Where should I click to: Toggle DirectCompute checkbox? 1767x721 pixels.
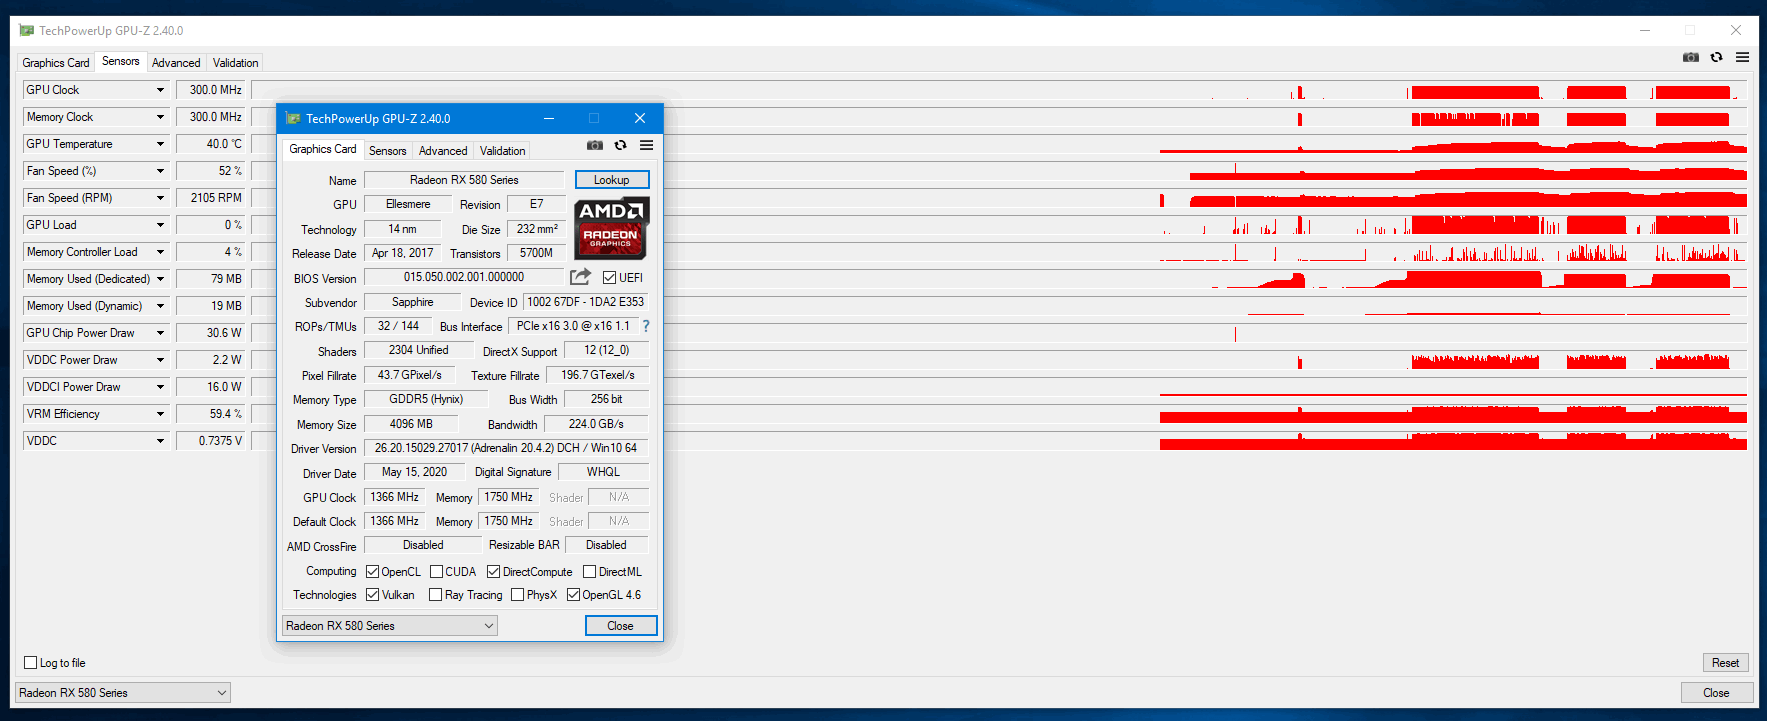(493, 572)
